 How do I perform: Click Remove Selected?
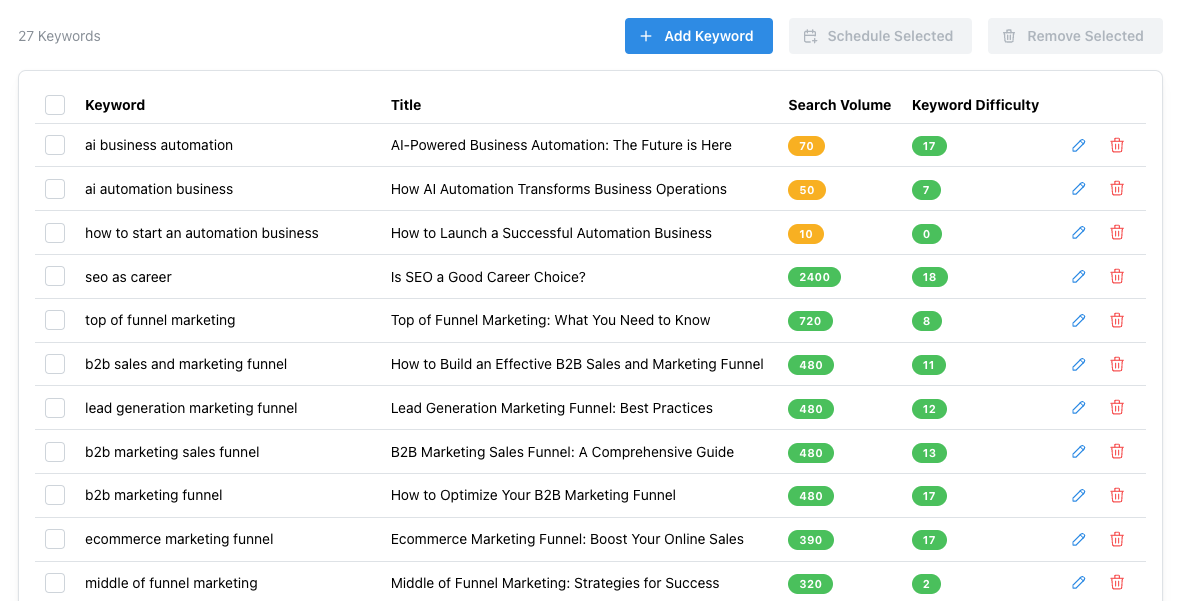pyautogui.click(x=1075, y=35)
